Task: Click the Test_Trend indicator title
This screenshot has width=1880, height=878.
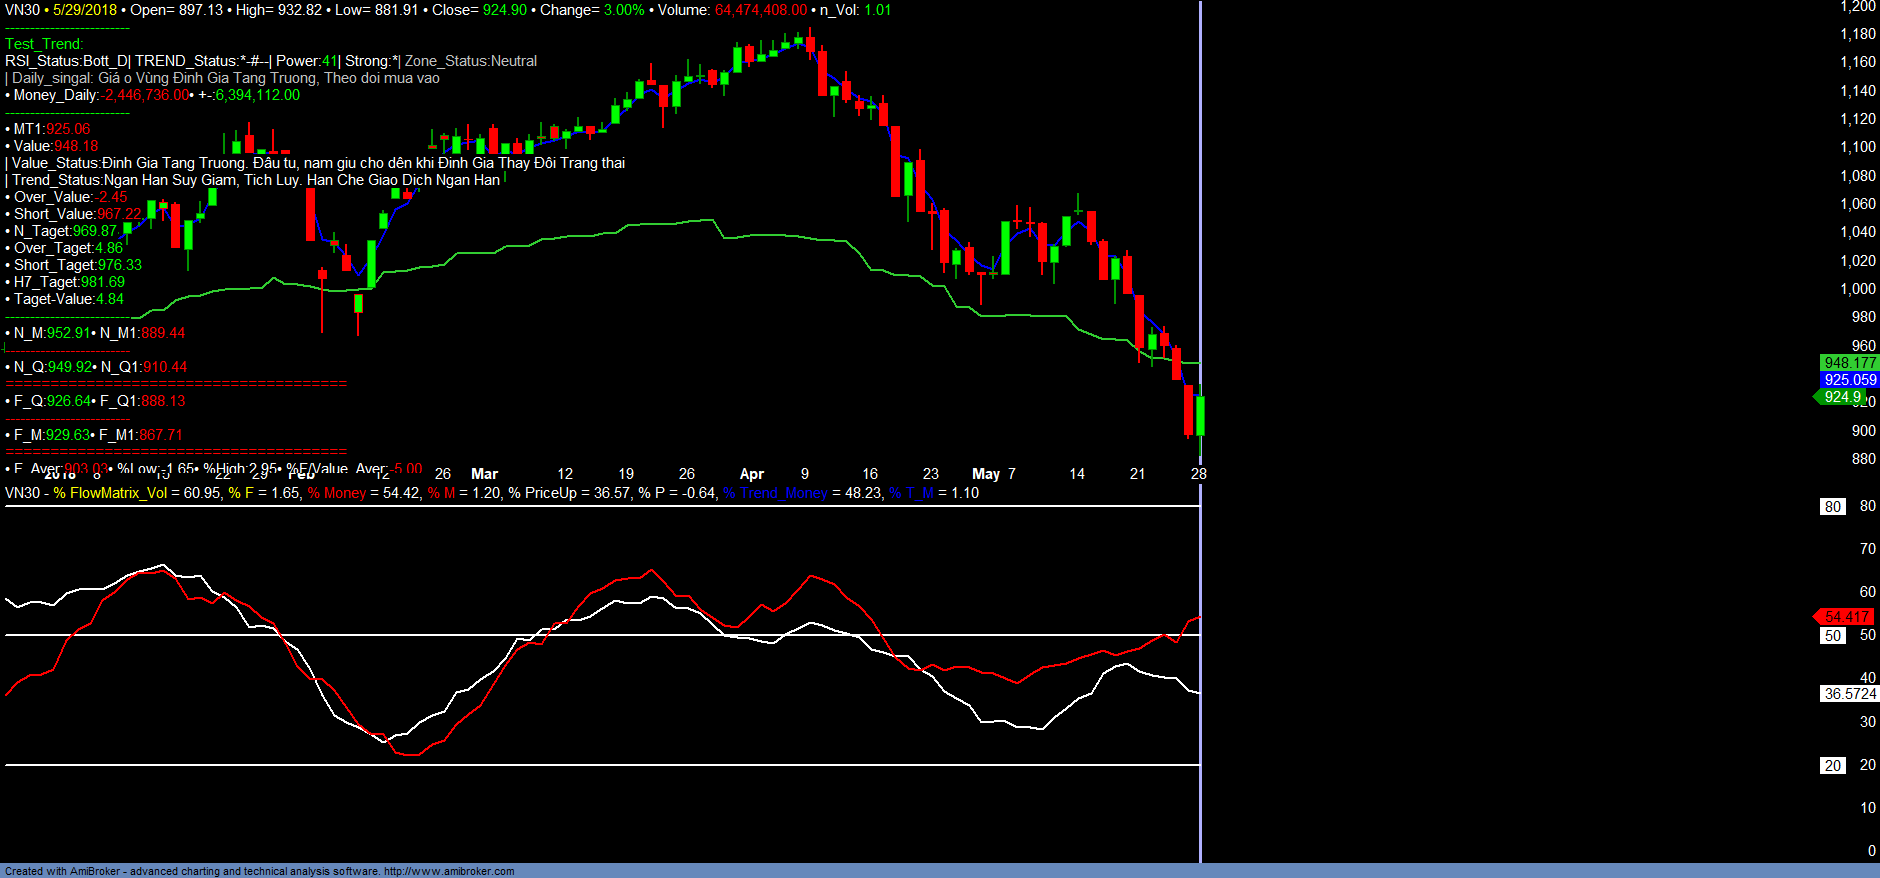Action: click(44, 44)
